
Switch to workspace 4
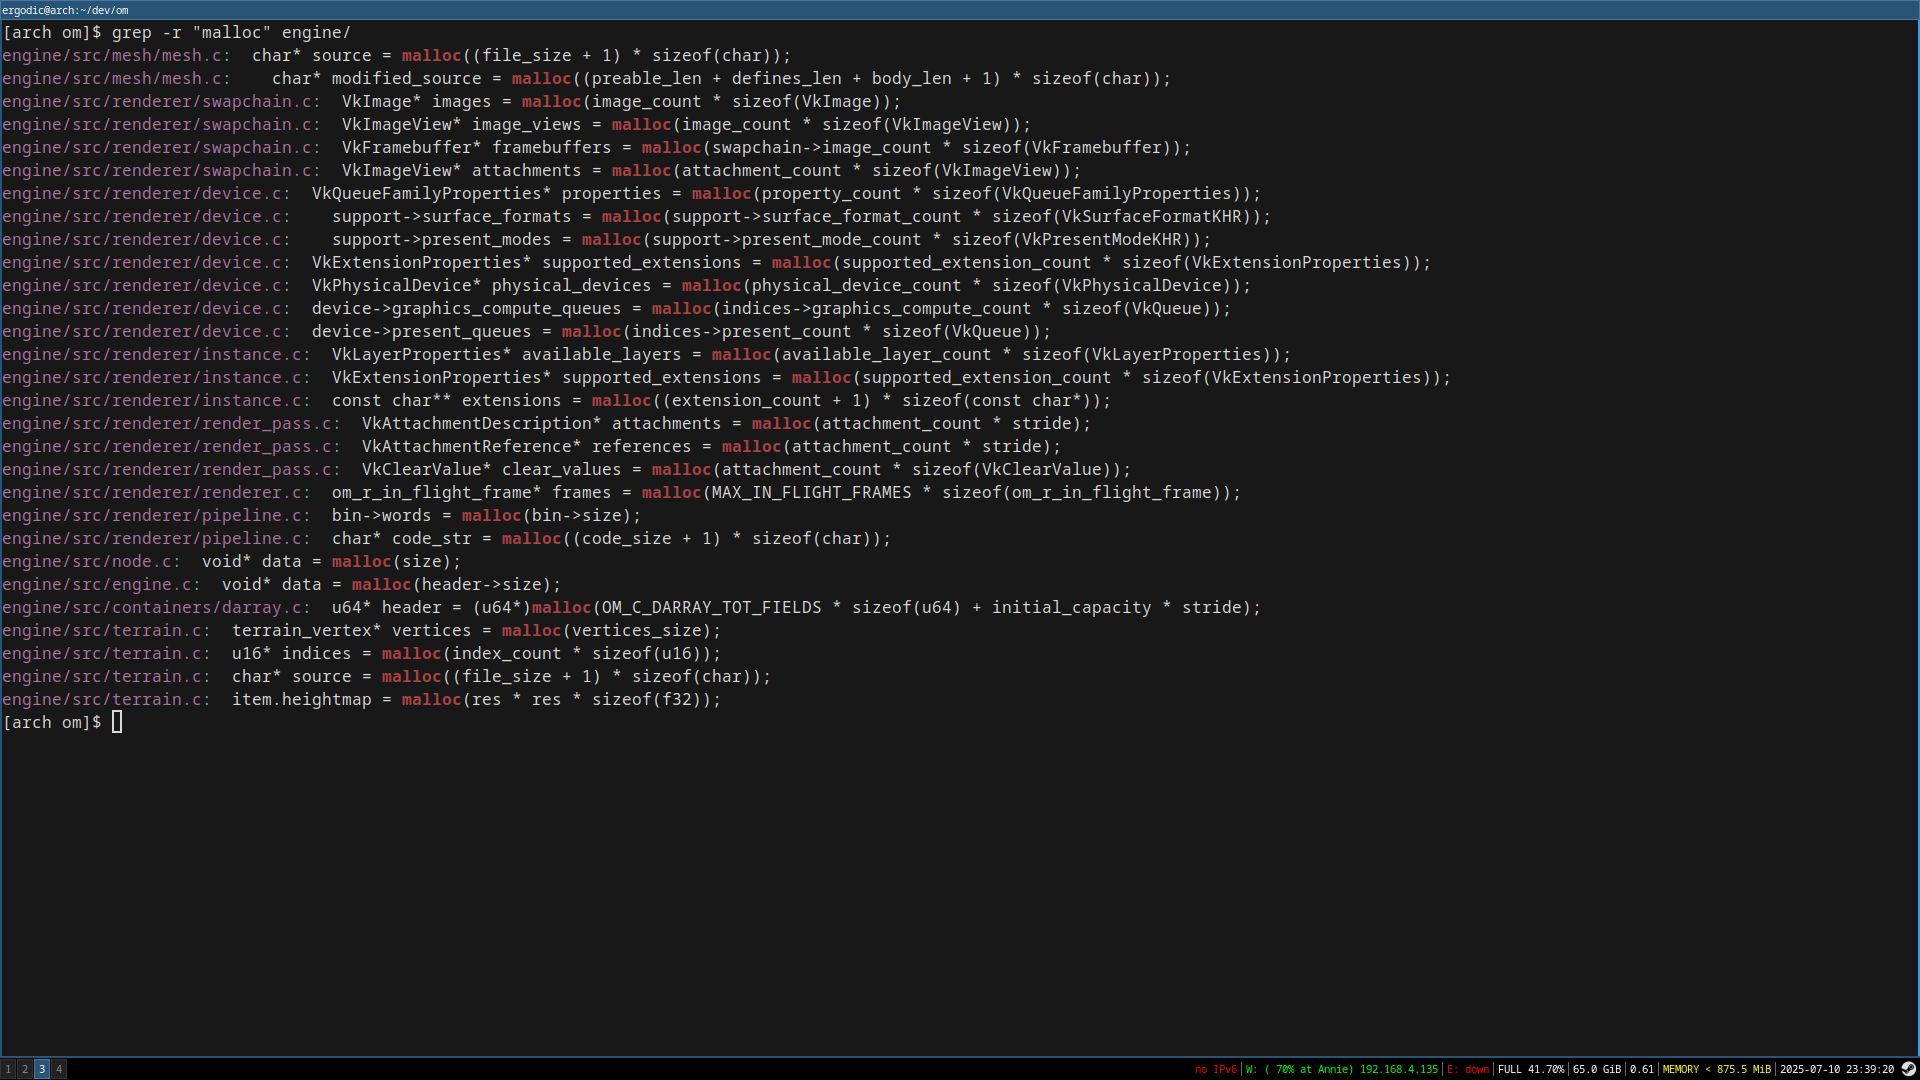click(59, 1069)
